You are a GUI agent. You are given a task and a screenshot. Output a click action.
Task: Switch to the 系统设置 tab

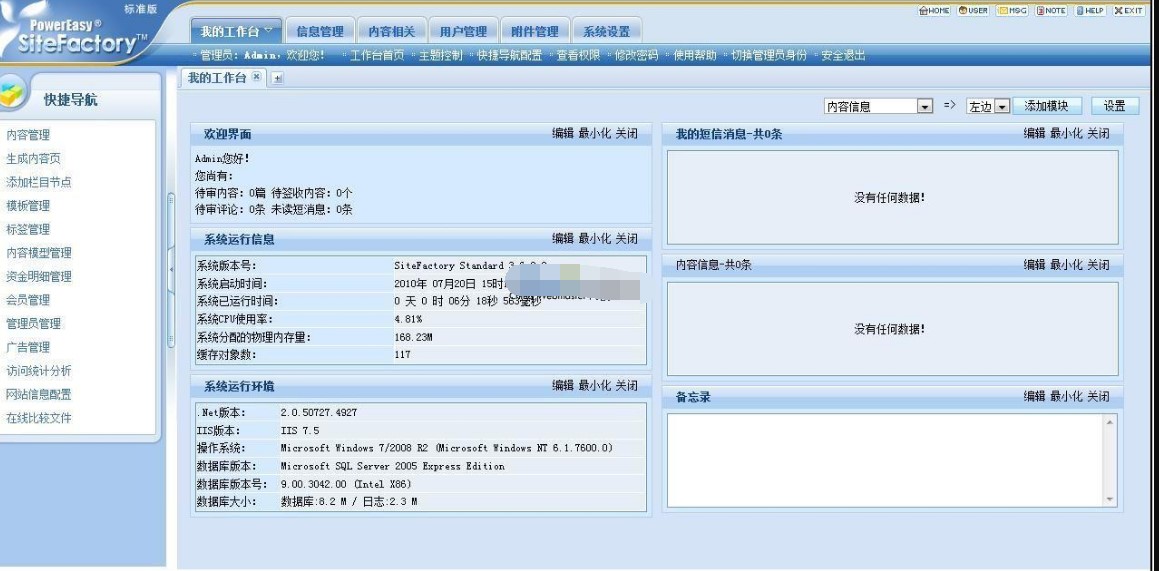coord(606,32)
